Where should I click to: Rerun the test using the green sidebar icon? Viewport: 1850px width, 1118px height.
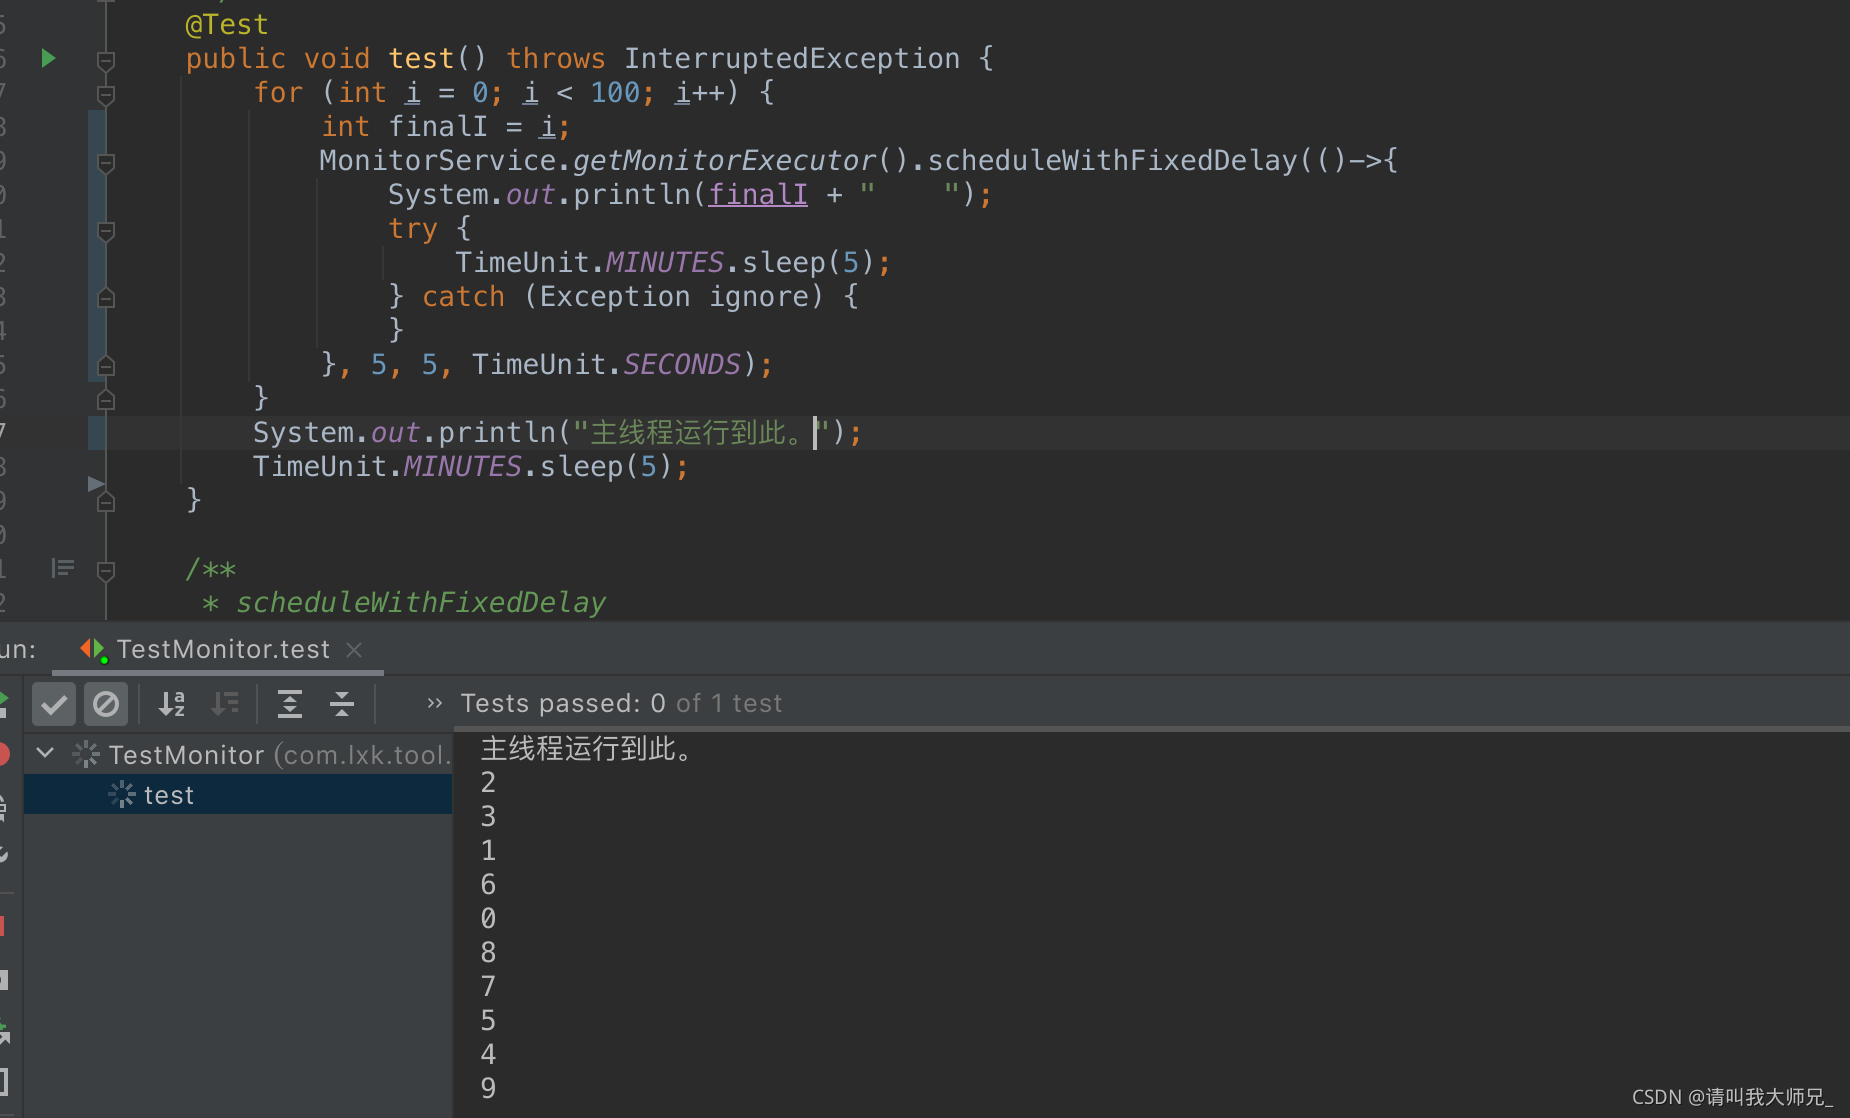(x=6, y=698)
